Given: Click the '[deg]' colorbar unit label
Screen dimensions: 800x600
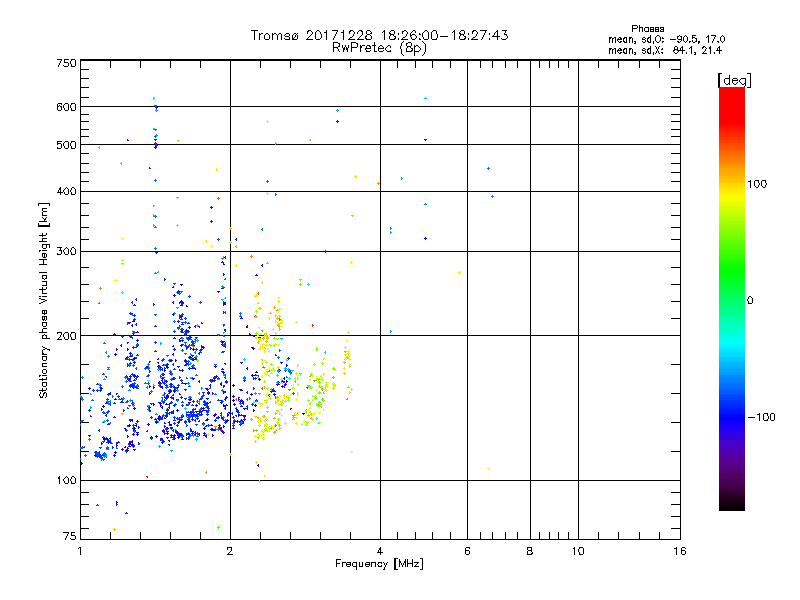Looking at the screenshot, I should [x=734, y=80].
